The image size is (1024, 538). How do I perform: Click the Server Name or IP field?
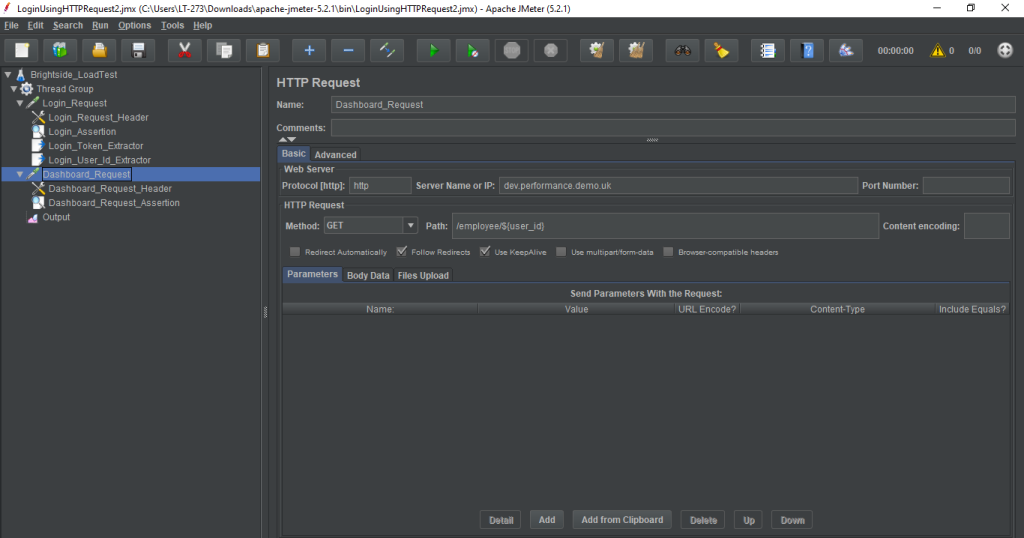coord(678,185)
